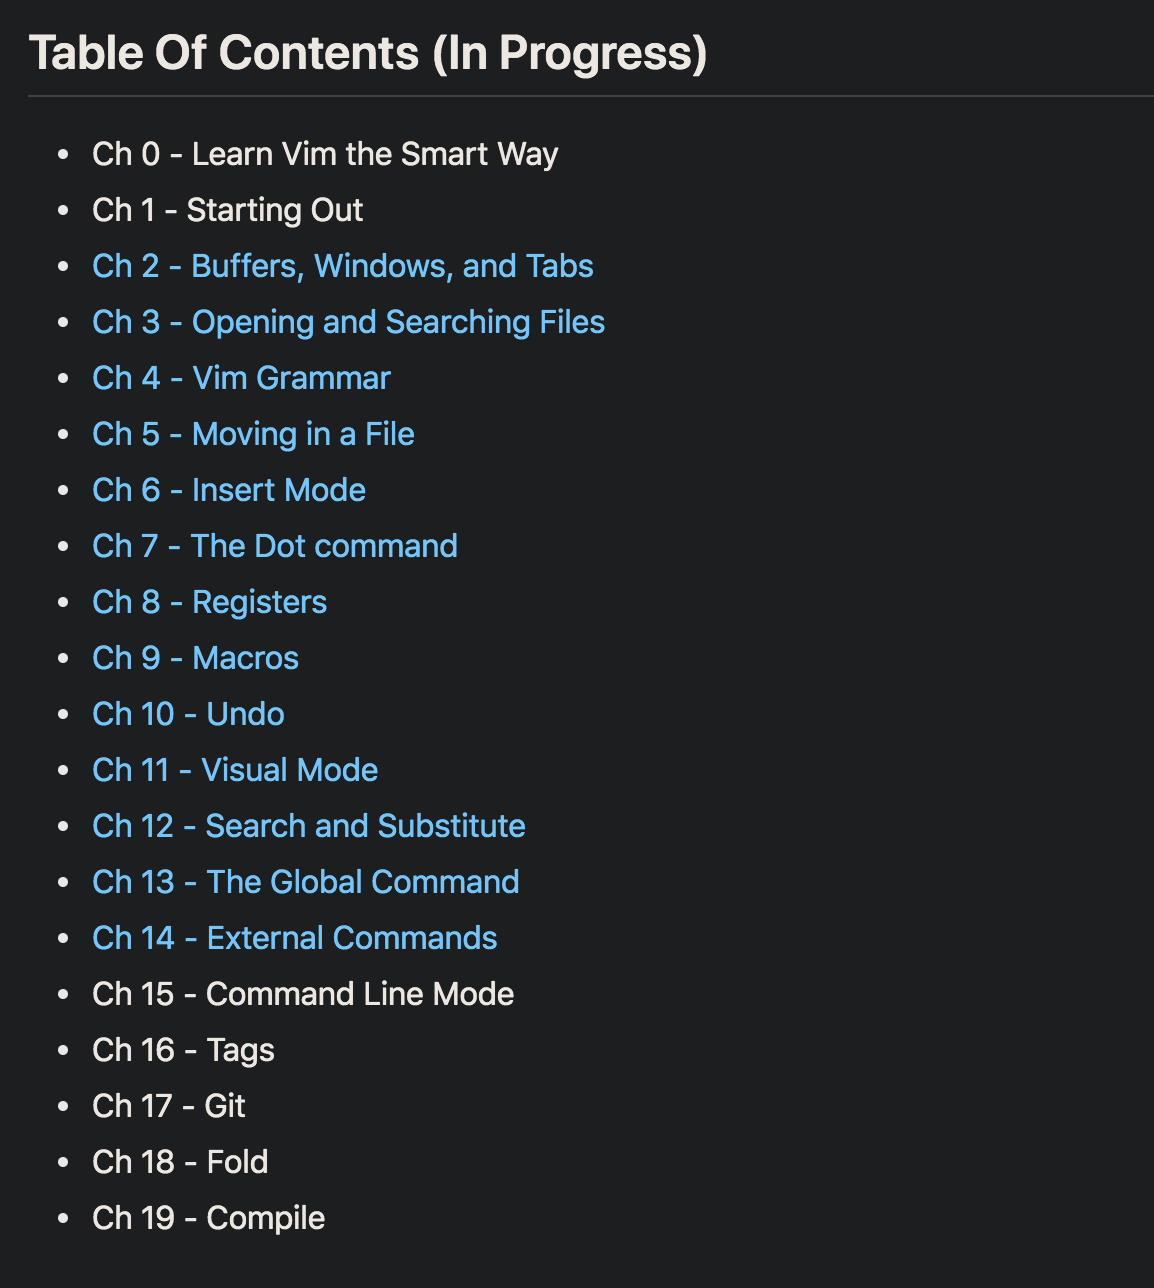Visit the Ch 8 - Registers chapter
This screenshot has height=1288, width=1154.
(210, 602)
